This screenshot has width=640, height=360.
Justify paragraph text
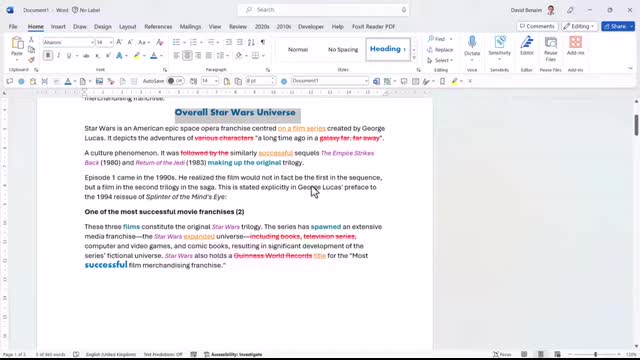tap(209, 56)
